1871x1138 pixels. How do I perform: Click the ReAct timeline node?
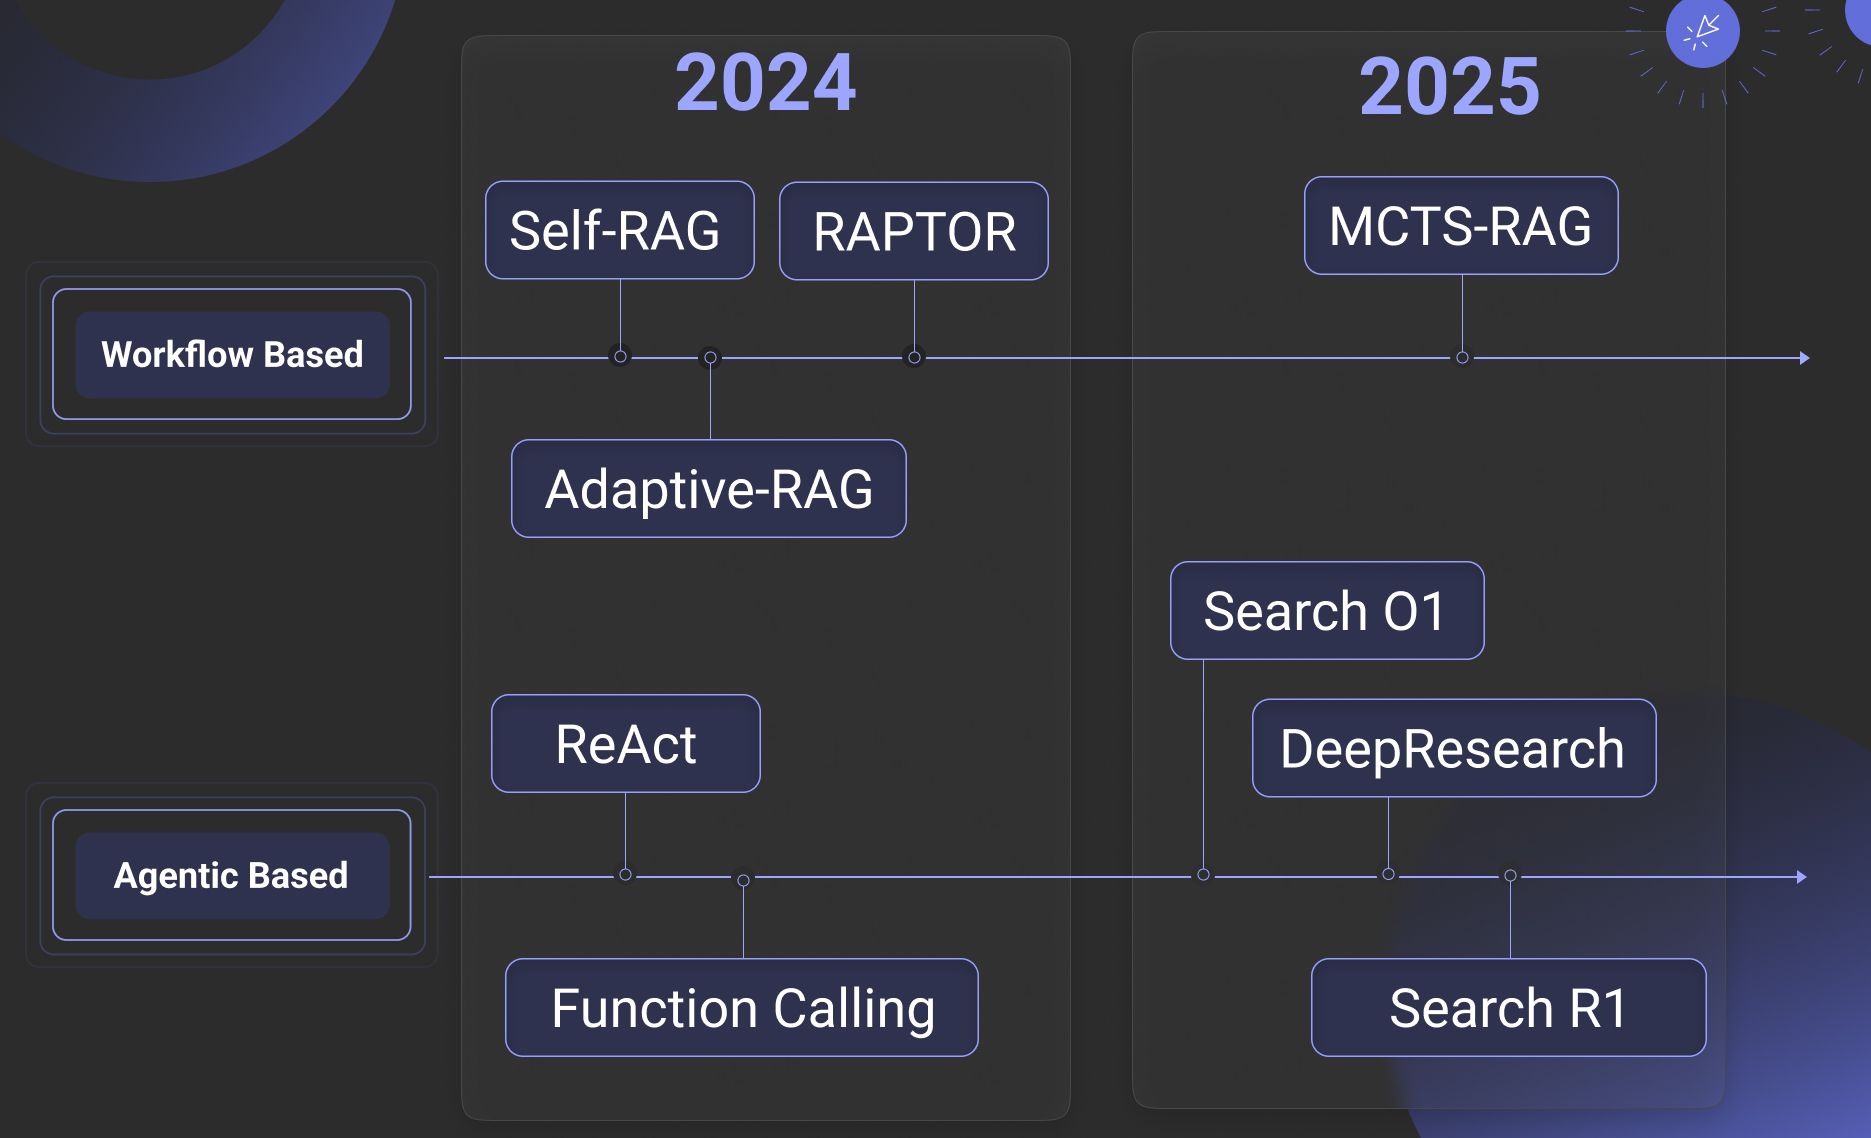coord(625,875)
